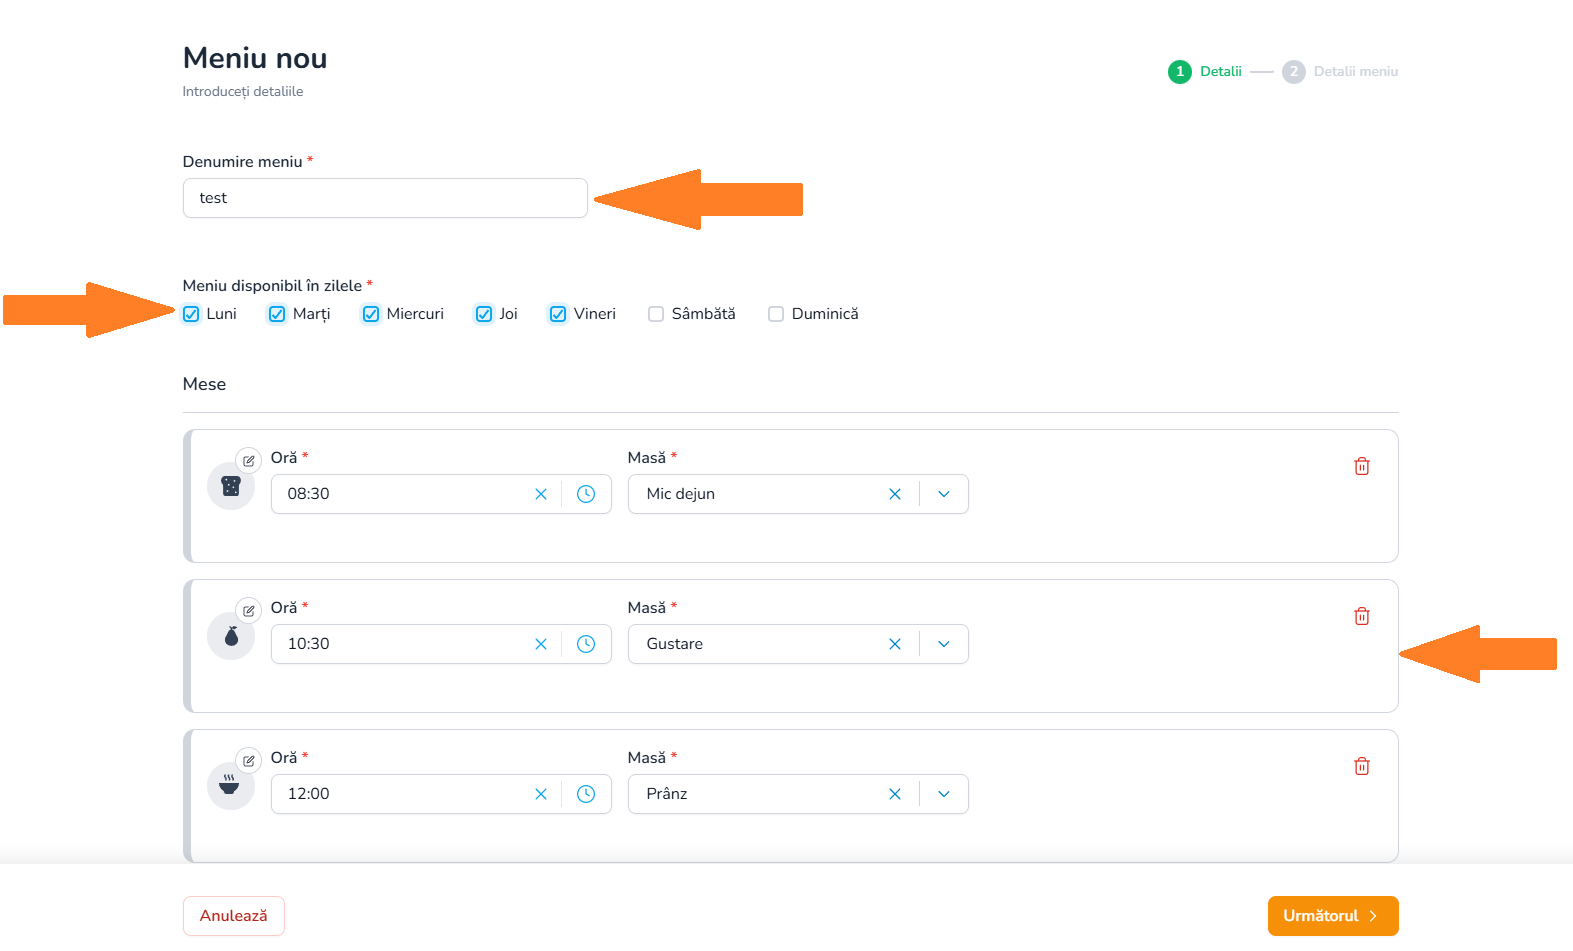The width and height of the screenshot is (1573, 951).
Task: Delete the Mic dejun meal row
Action: click(x=1361, y=466)
